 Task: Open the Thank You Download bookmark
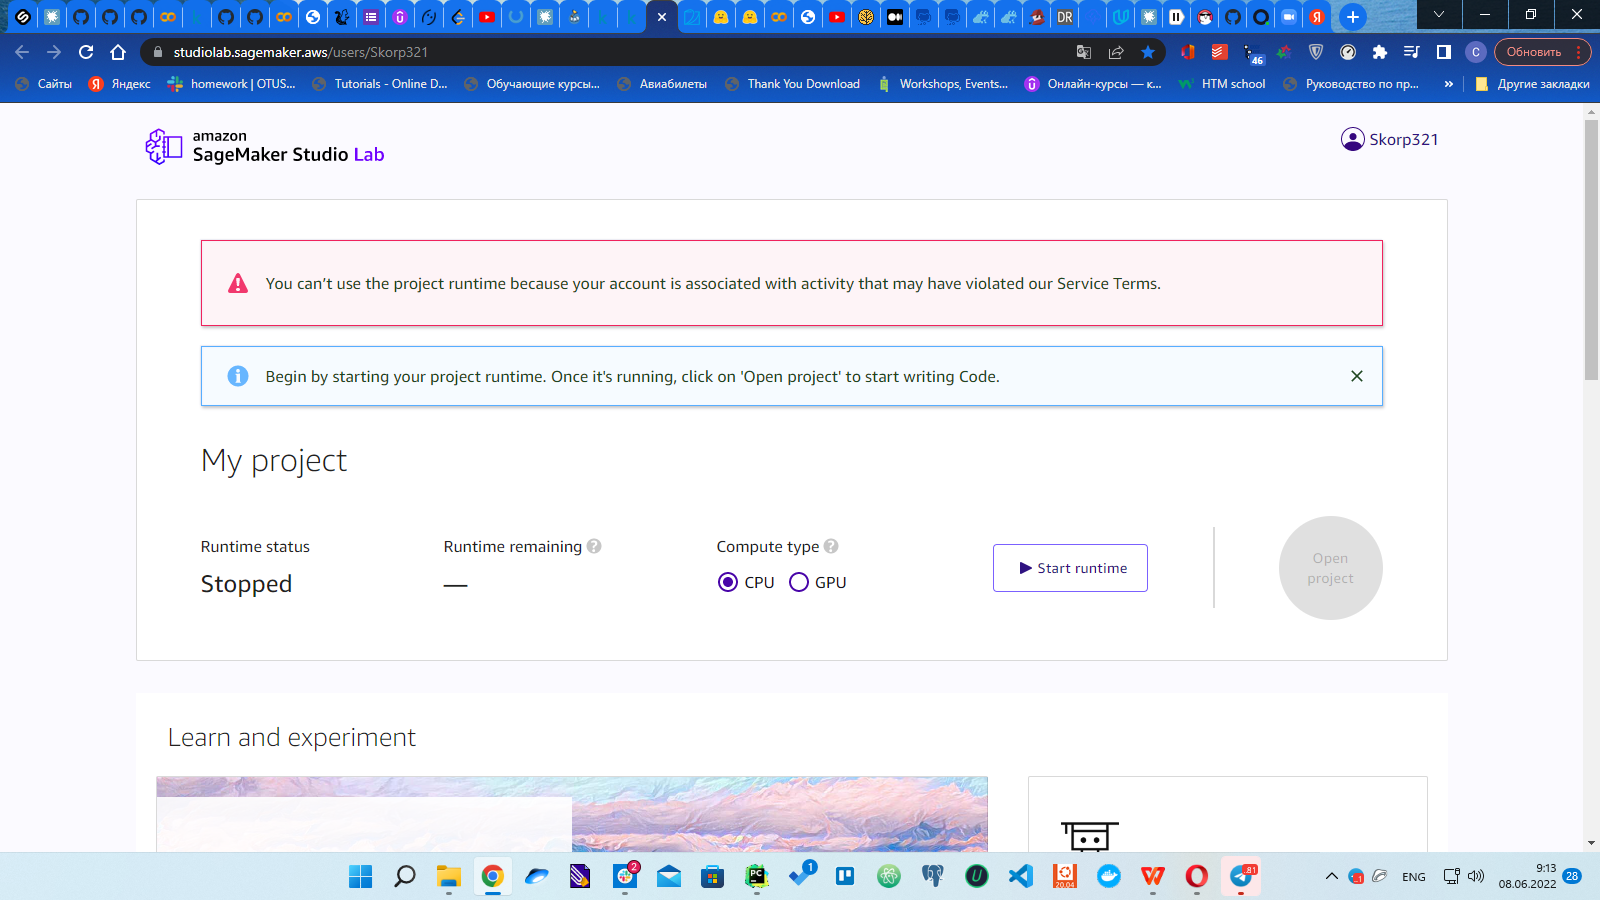tap(792, 84)
